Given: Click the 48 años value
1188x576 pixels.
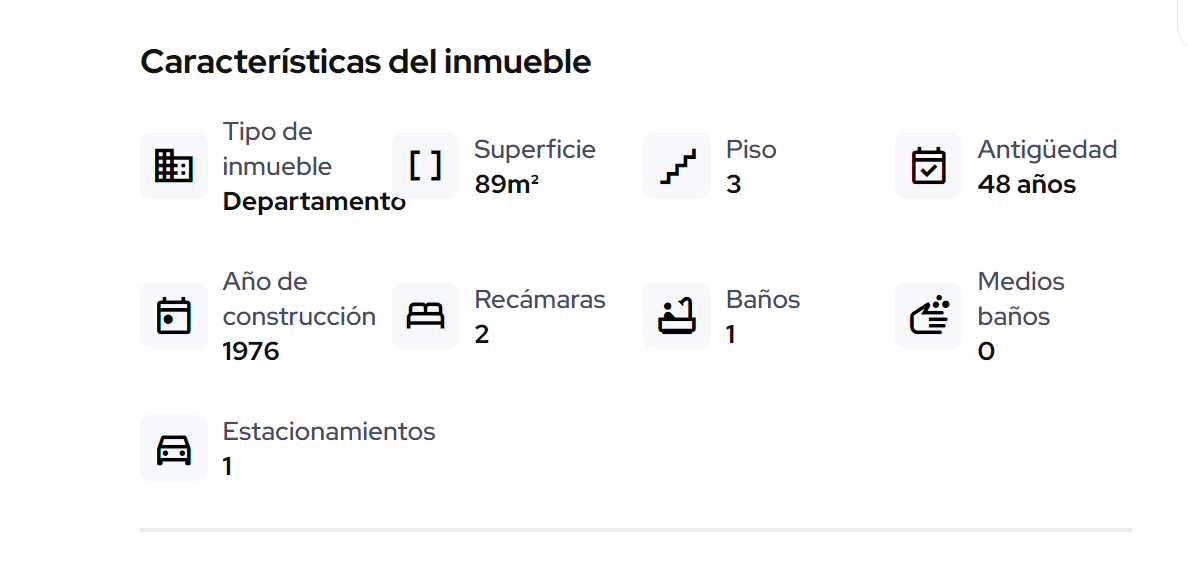Looking at the screenshot, I should 1027,184.
